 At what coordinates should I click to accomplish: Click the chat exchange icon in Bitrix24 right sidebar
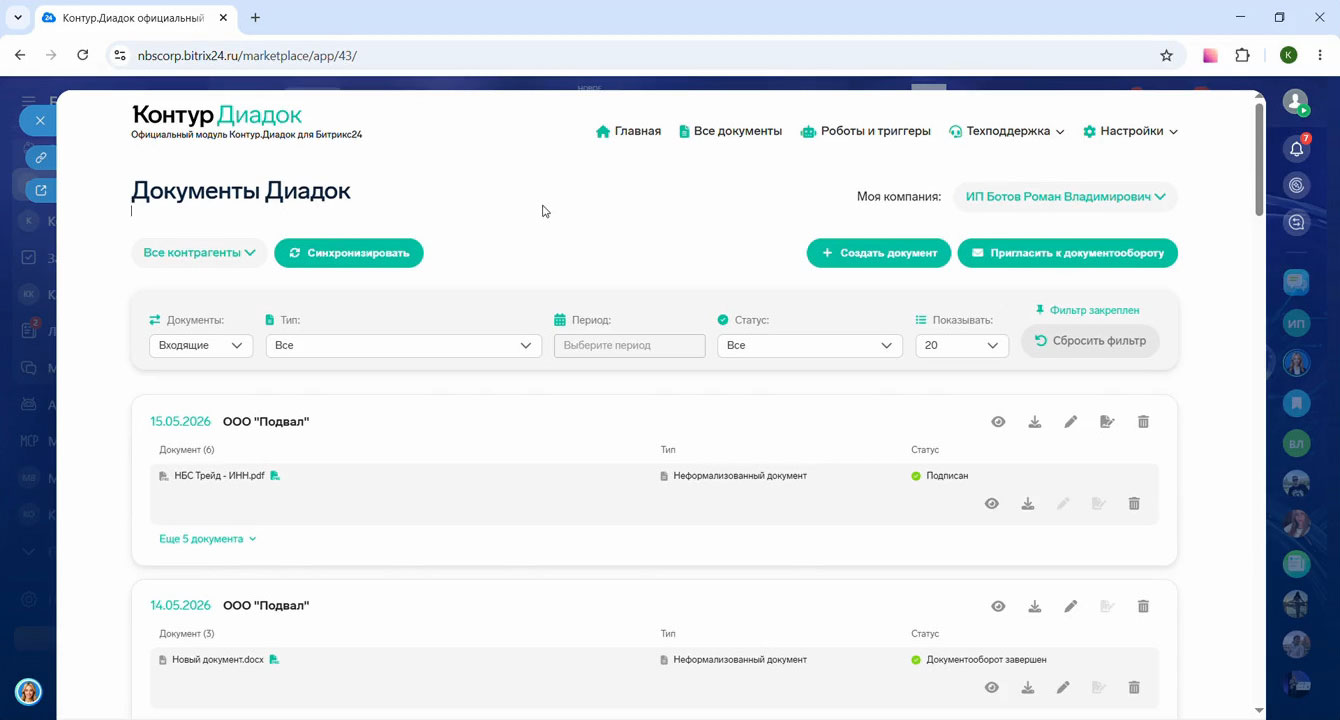(1297, 222)
